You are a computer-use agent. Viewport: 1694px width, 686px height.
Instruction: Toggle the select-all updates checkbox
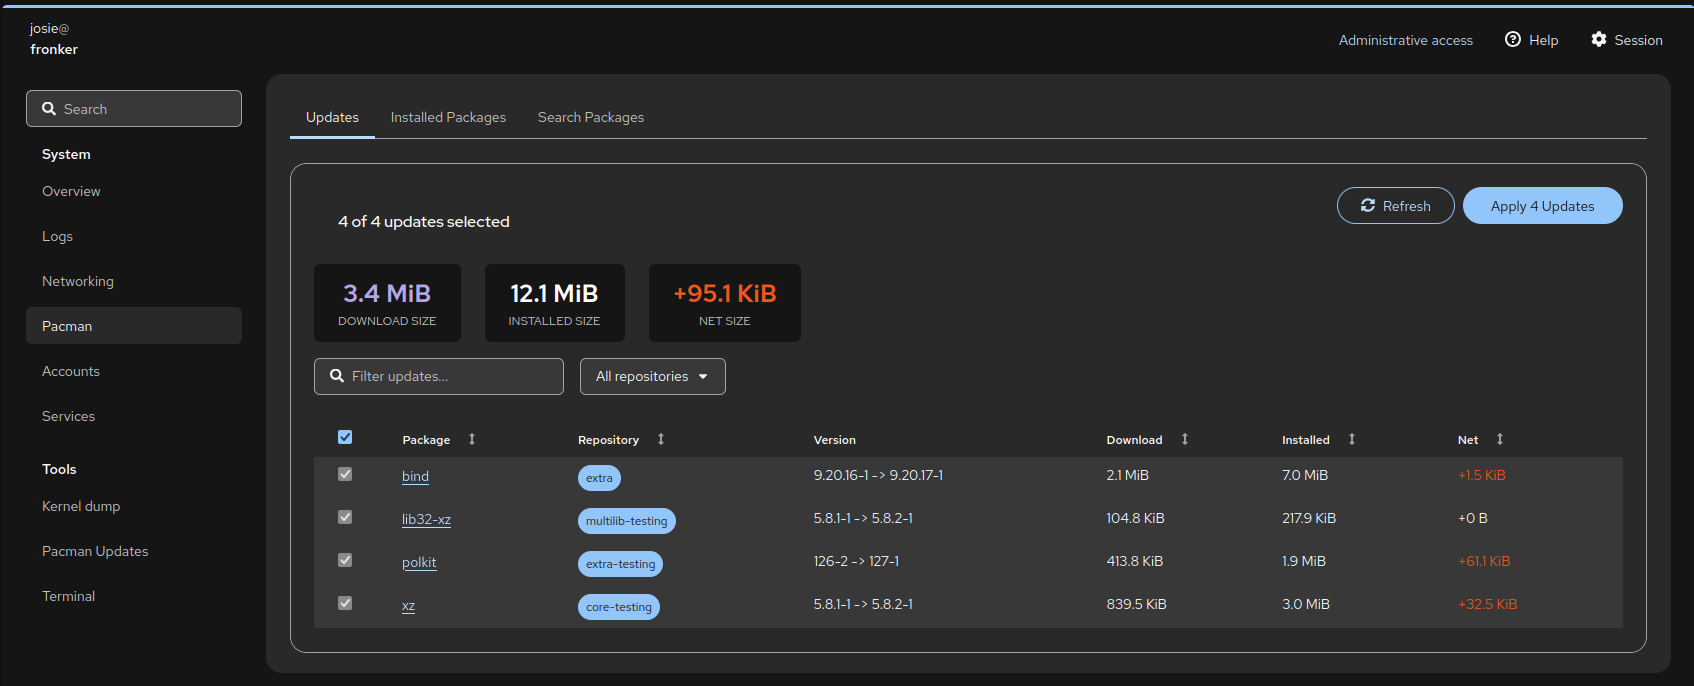345,437
